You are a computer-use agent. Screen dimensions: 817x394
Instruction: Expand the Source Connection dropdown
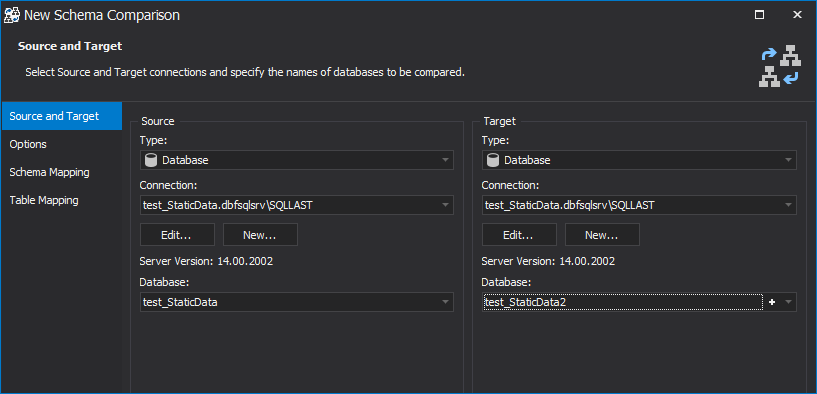click(x=445, y=205)
